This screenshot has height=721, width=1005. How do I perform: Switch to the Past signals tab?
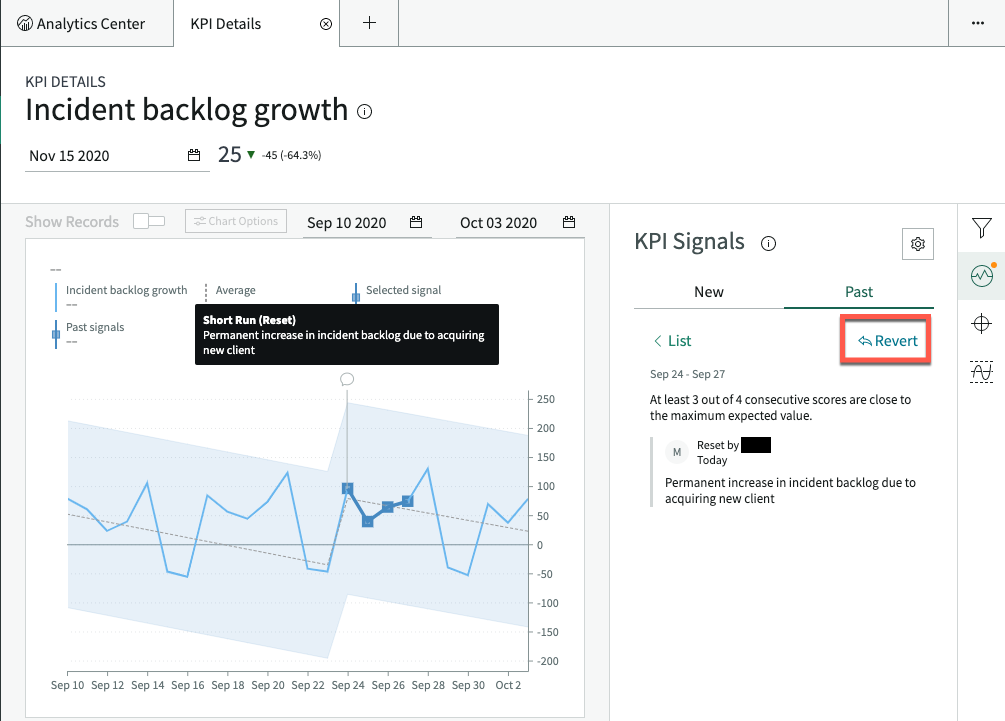coord(859,292)
